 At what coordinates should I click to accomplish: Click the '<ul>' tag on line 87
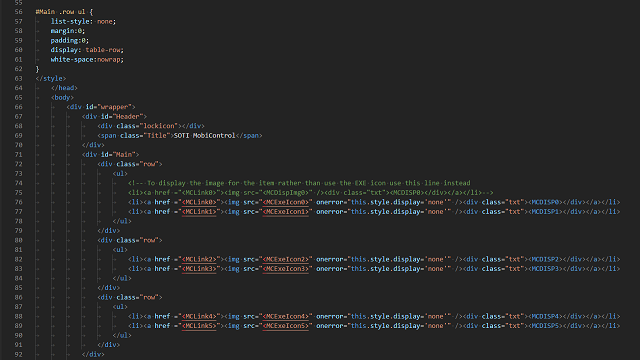click(120, 307)
